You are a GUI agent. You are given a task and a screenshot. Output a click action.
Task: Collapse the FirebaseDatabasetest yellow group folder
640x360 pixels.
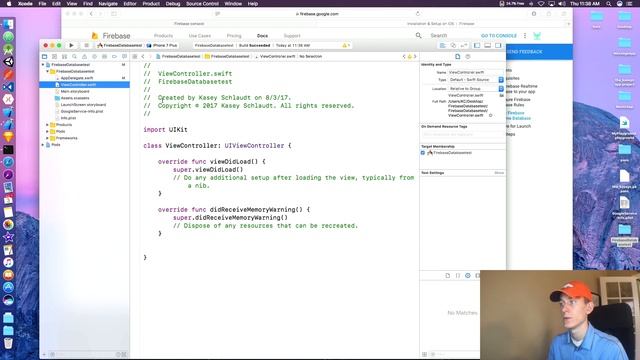(x=47, y=71)
